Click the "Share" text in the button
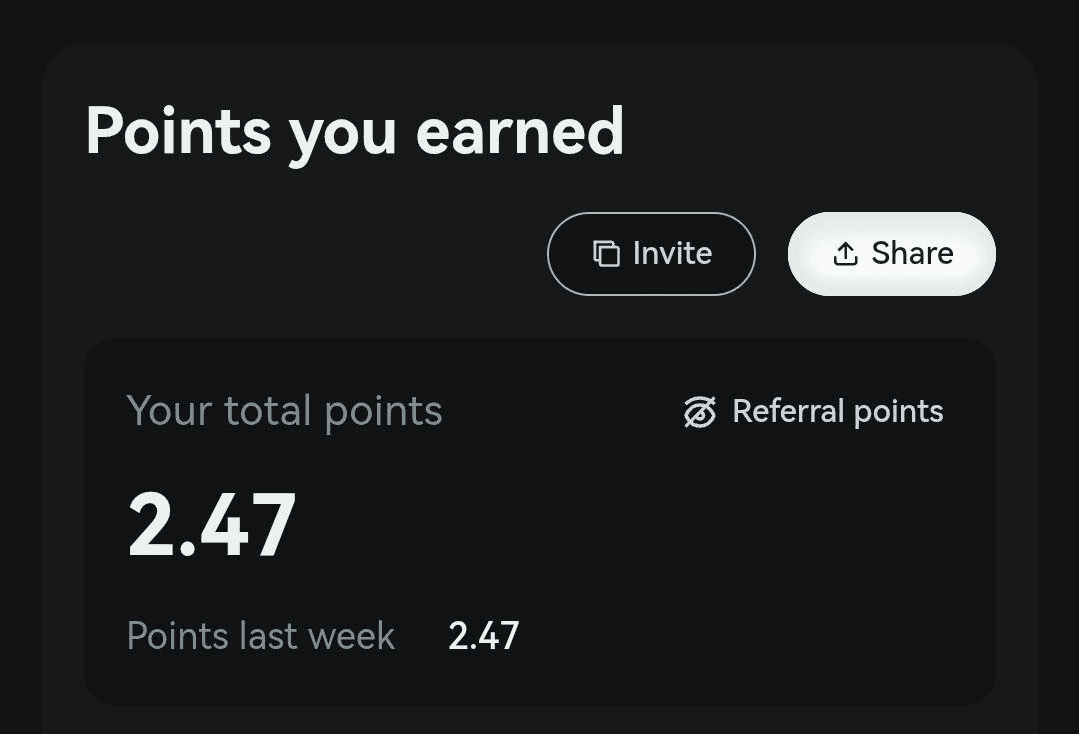The width and height of the screenshot is (1079, 734). click(x=912, y=254)
